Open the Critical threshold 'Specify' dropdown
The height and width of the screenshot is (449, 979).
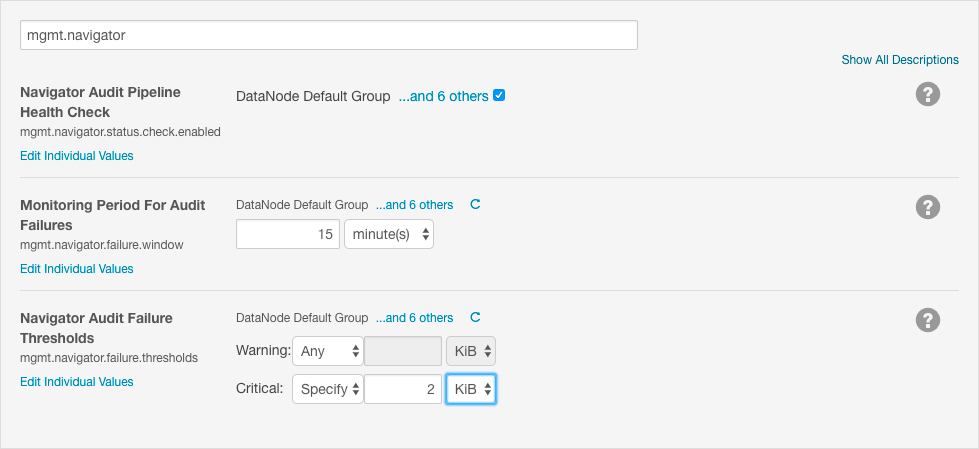coord(328,389)
